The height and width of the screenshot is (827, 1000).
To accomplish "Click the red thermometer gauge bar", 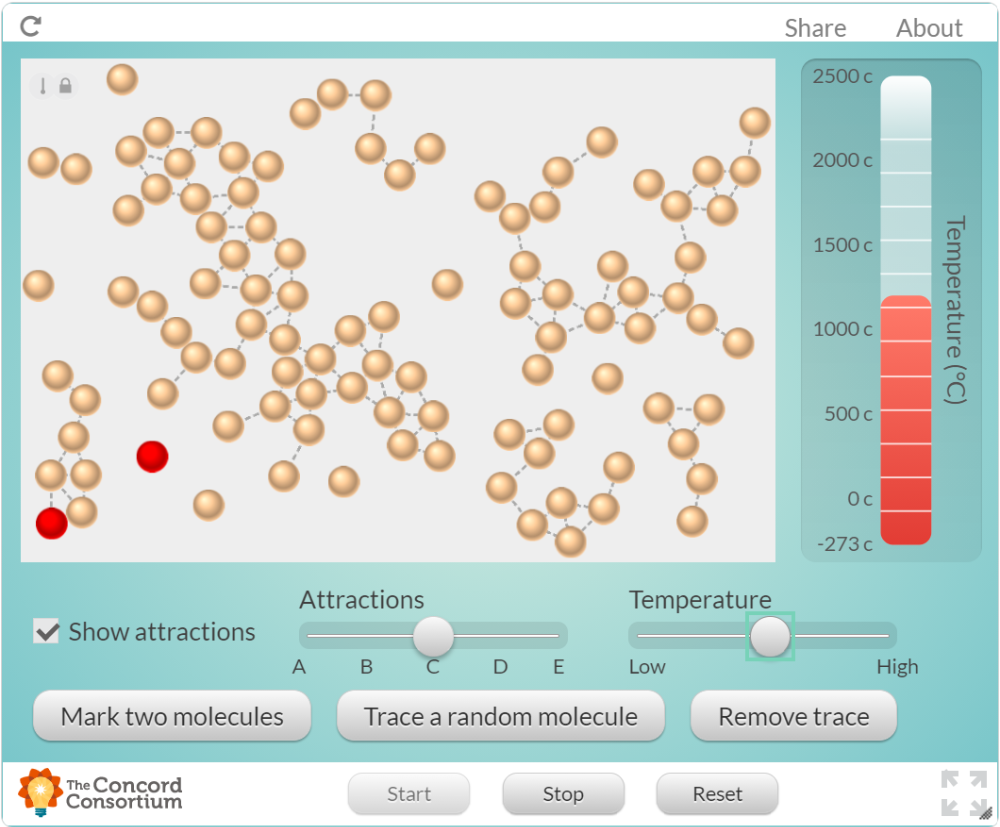I will coord(906,420).
